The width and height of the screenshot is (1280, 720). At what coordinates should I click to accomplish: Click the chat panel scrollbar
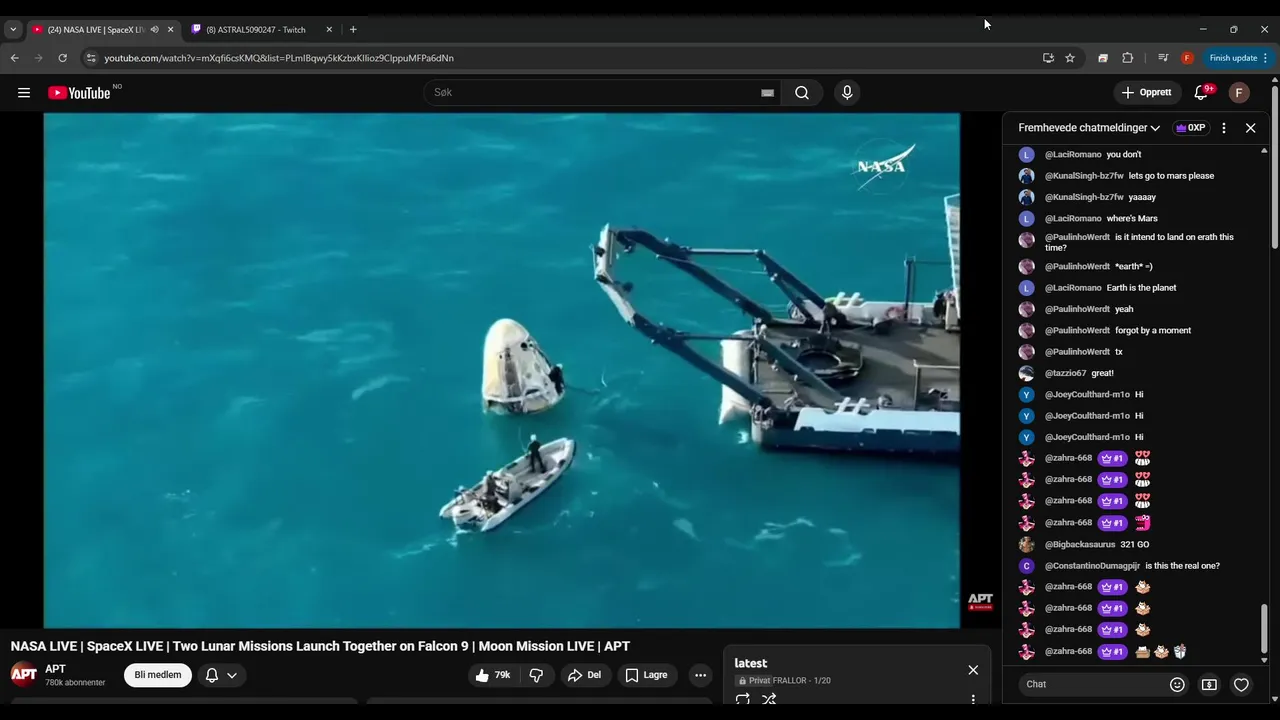[x=1264, y=628]
